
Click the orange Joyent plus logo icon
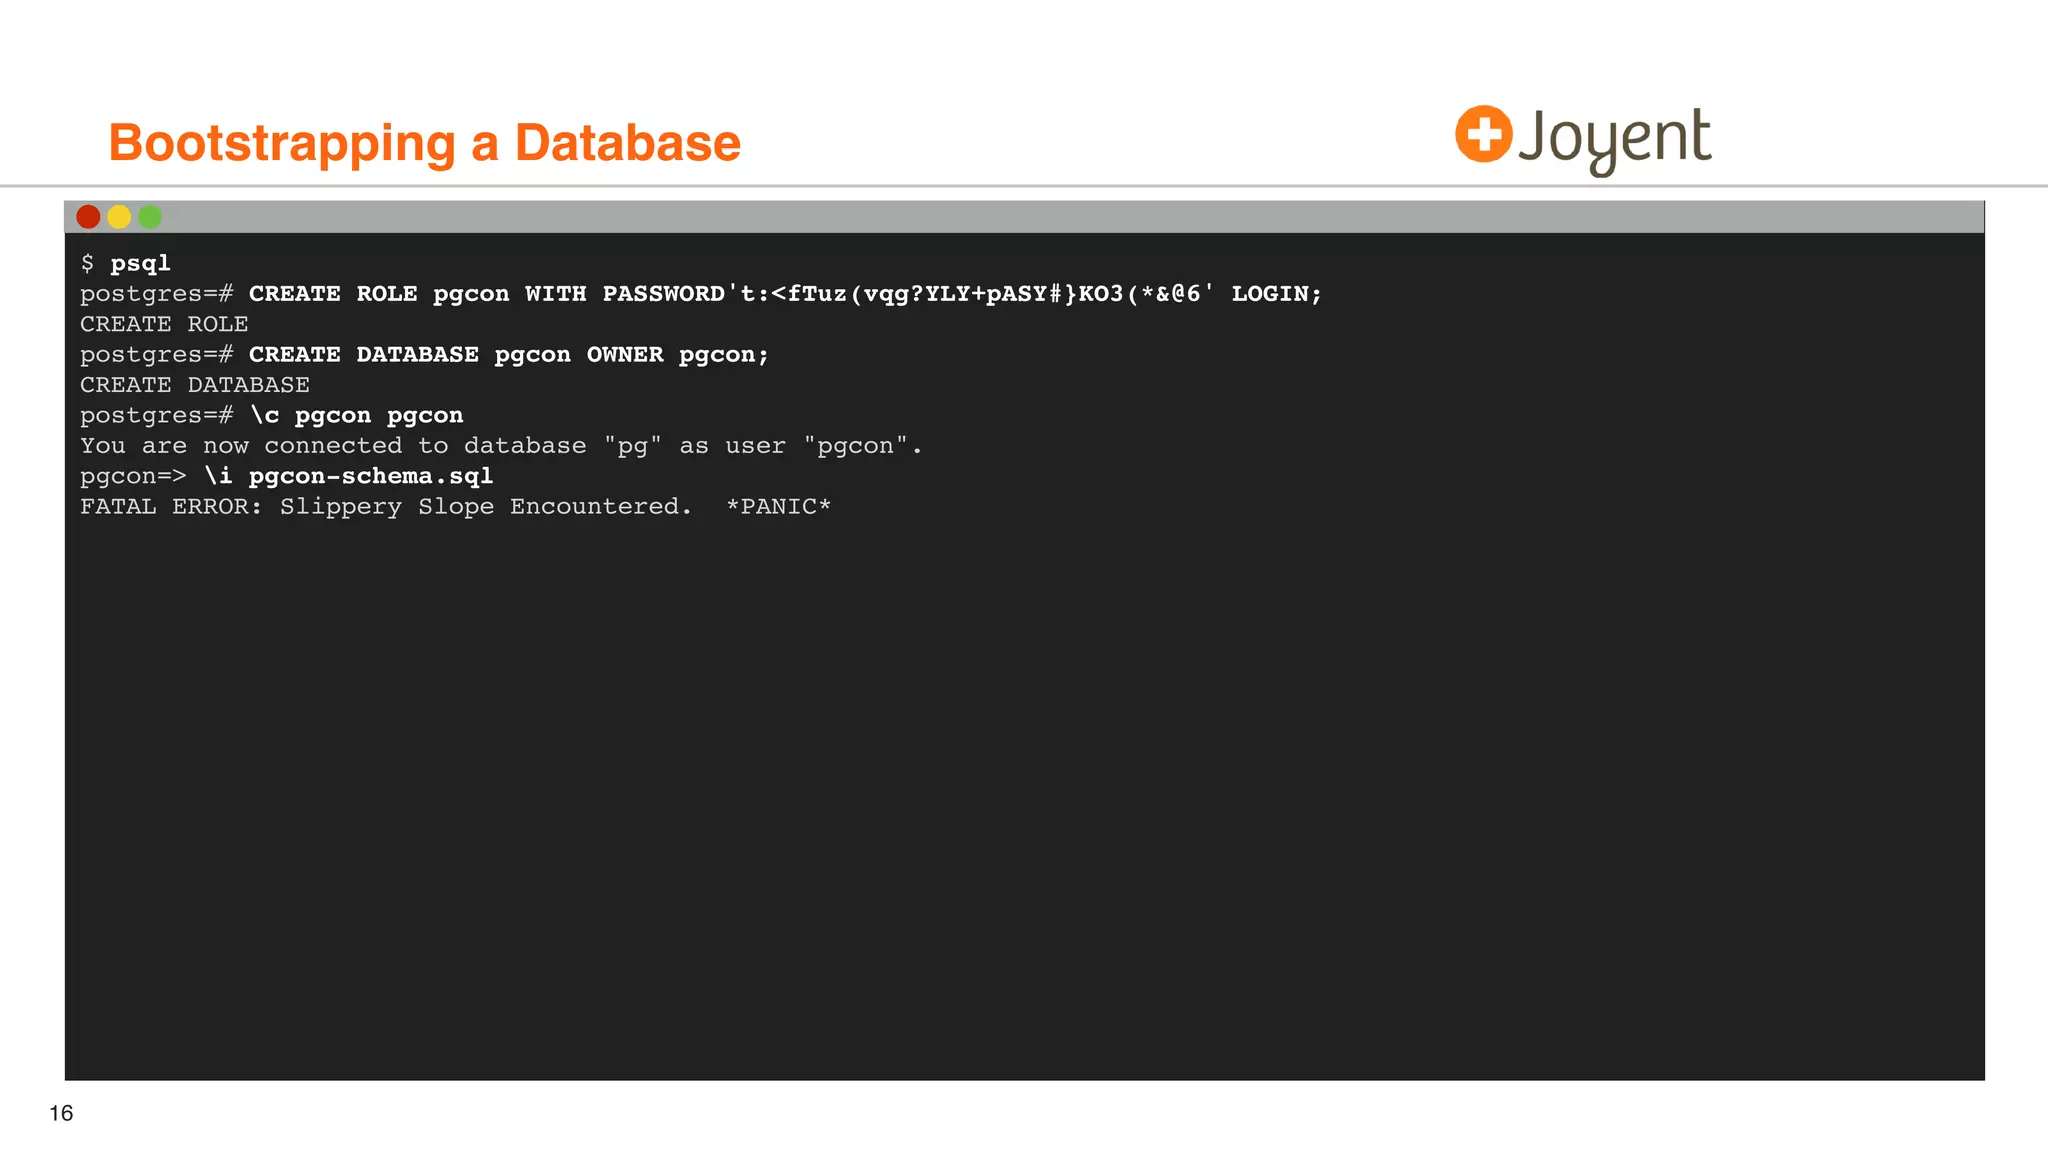pyautogui.click(x=1483, y=134)
